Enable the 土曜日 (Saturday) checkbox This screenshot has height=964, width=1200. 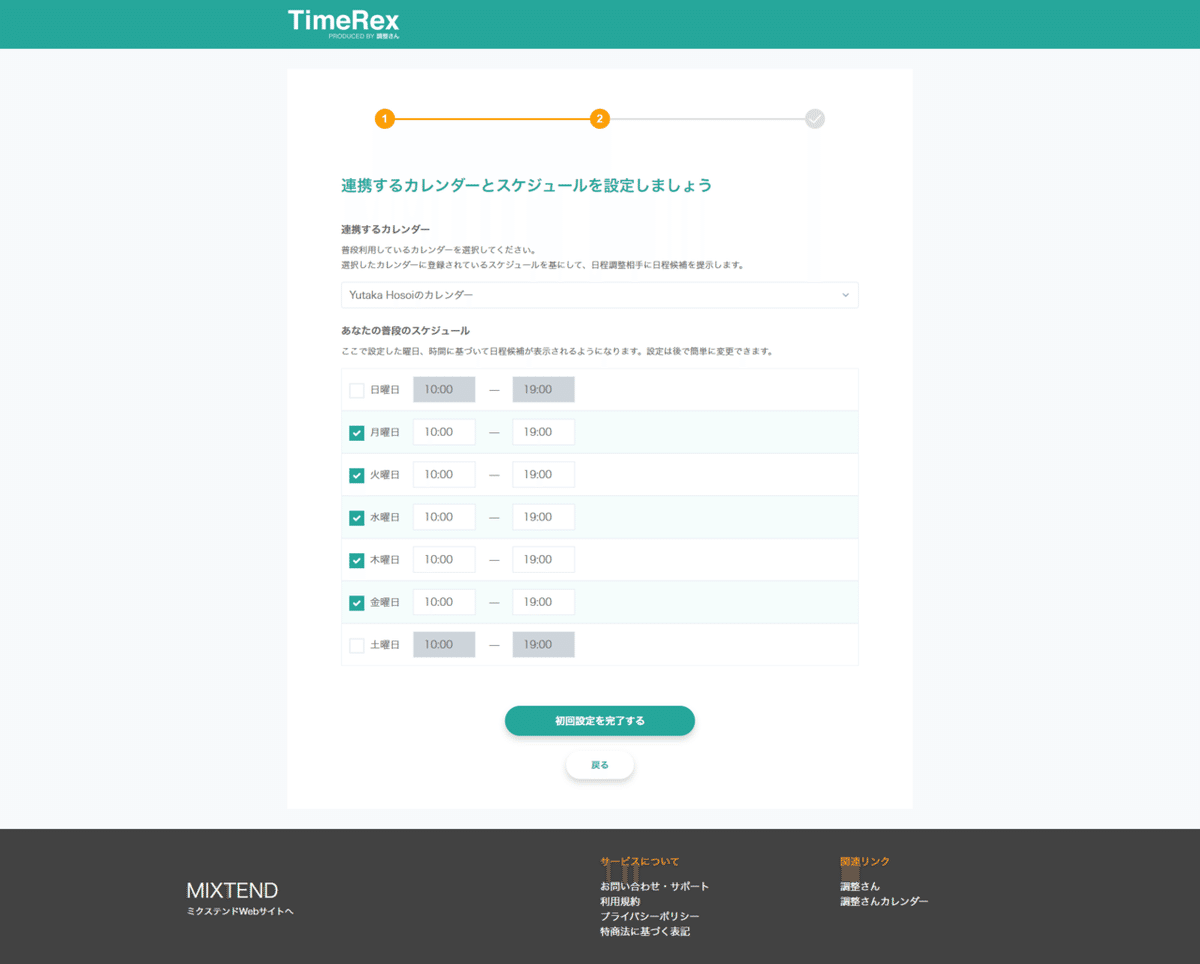(356, 645)
